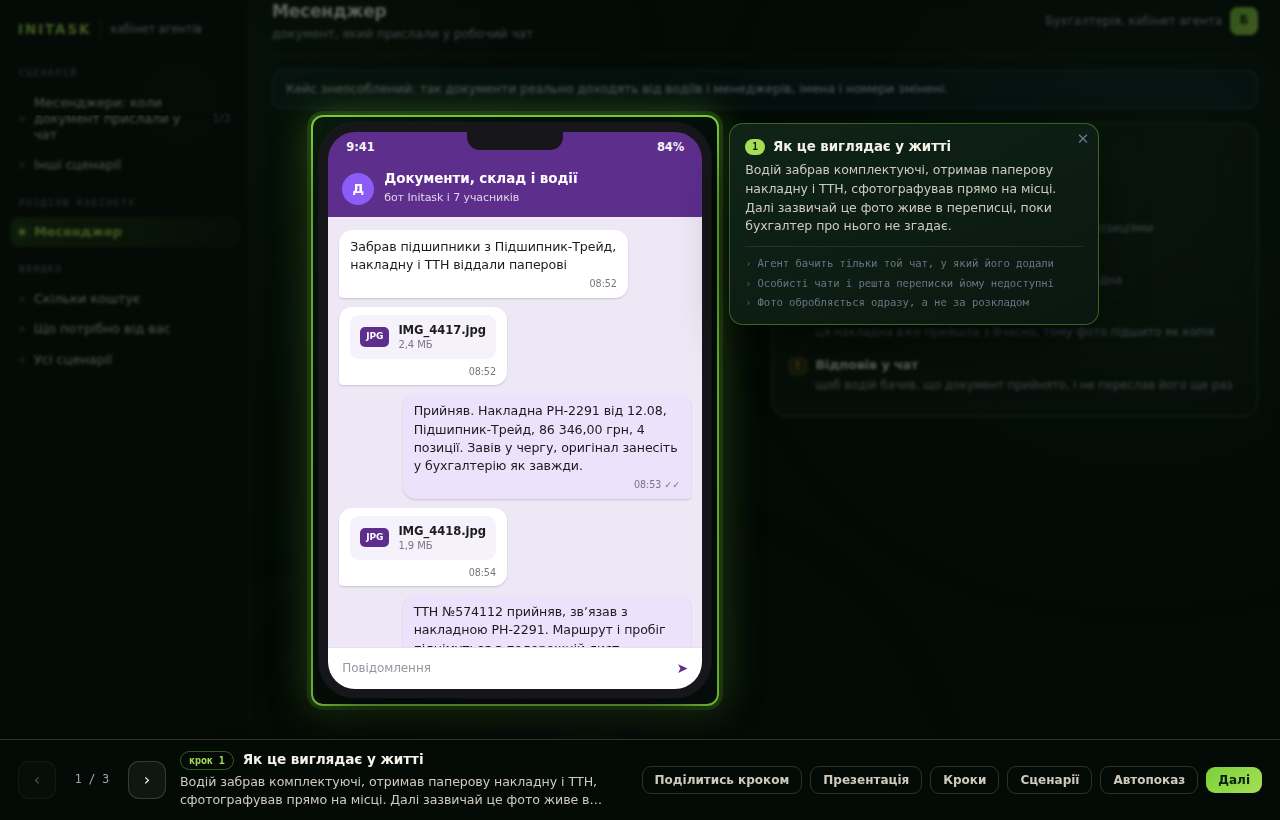Open the Сценарії button in bottom bar
The height and width of the screenshot is (820, 1280).
click(1049, 780)
